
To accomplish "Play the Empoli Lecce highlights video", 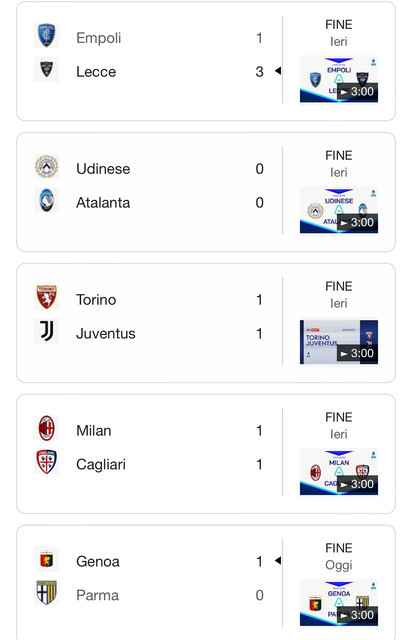I will tap(339, 80).
